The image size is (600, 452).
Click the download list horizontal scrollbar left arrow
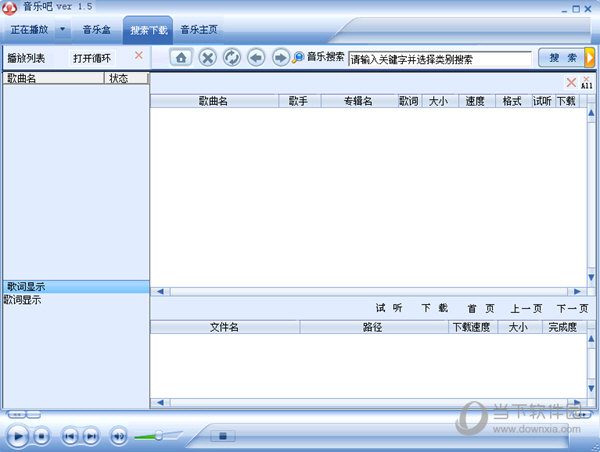click(x=160, y=402)
